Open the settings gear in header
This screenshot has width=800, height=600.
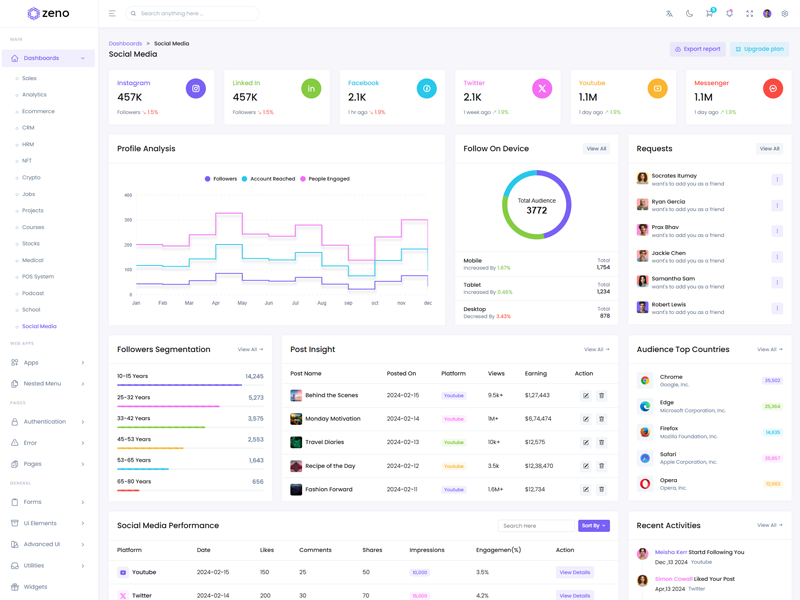pyautogui.click(x=785, y=14)
